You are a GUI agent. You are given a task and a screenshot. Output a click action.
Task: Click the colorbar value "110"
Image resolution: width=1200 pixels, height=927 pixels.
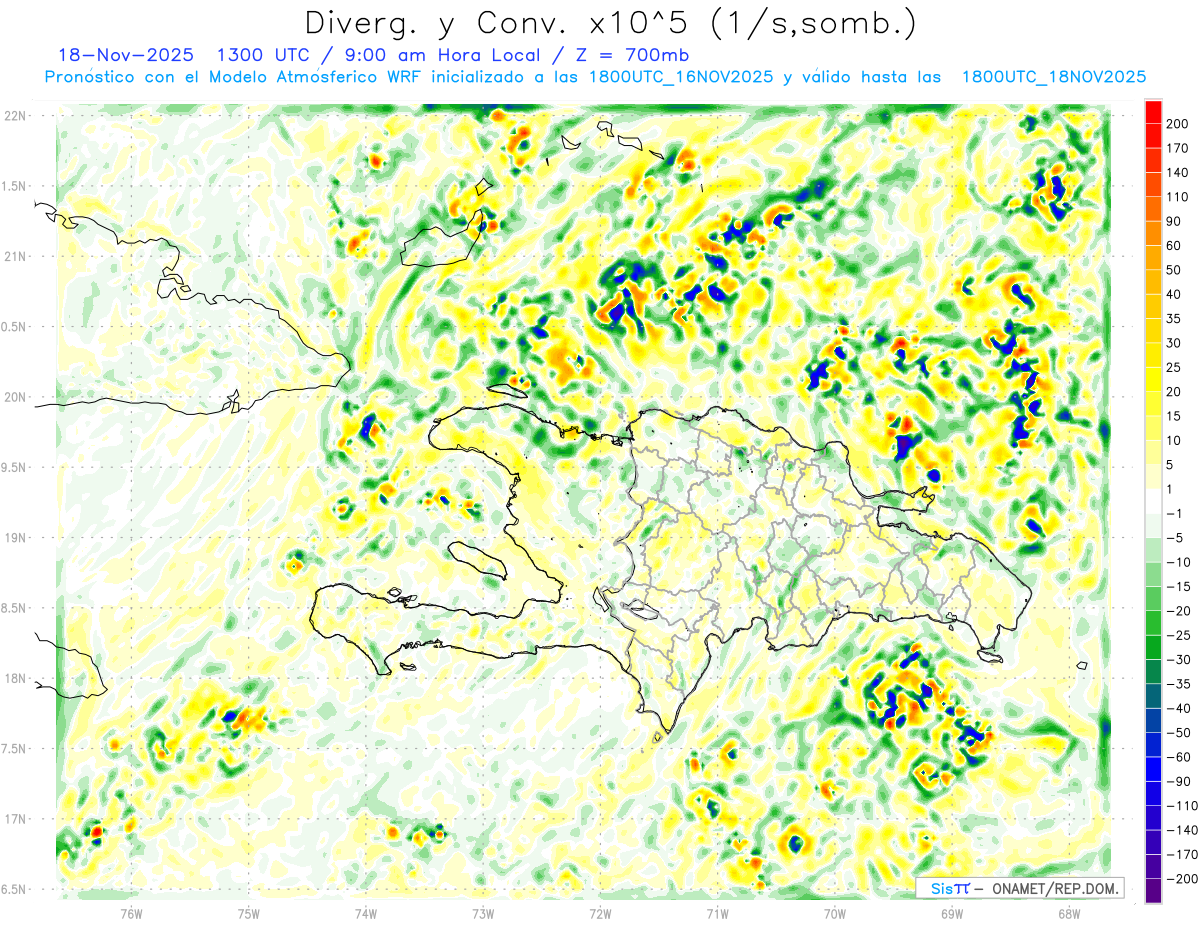(1178, 197)
